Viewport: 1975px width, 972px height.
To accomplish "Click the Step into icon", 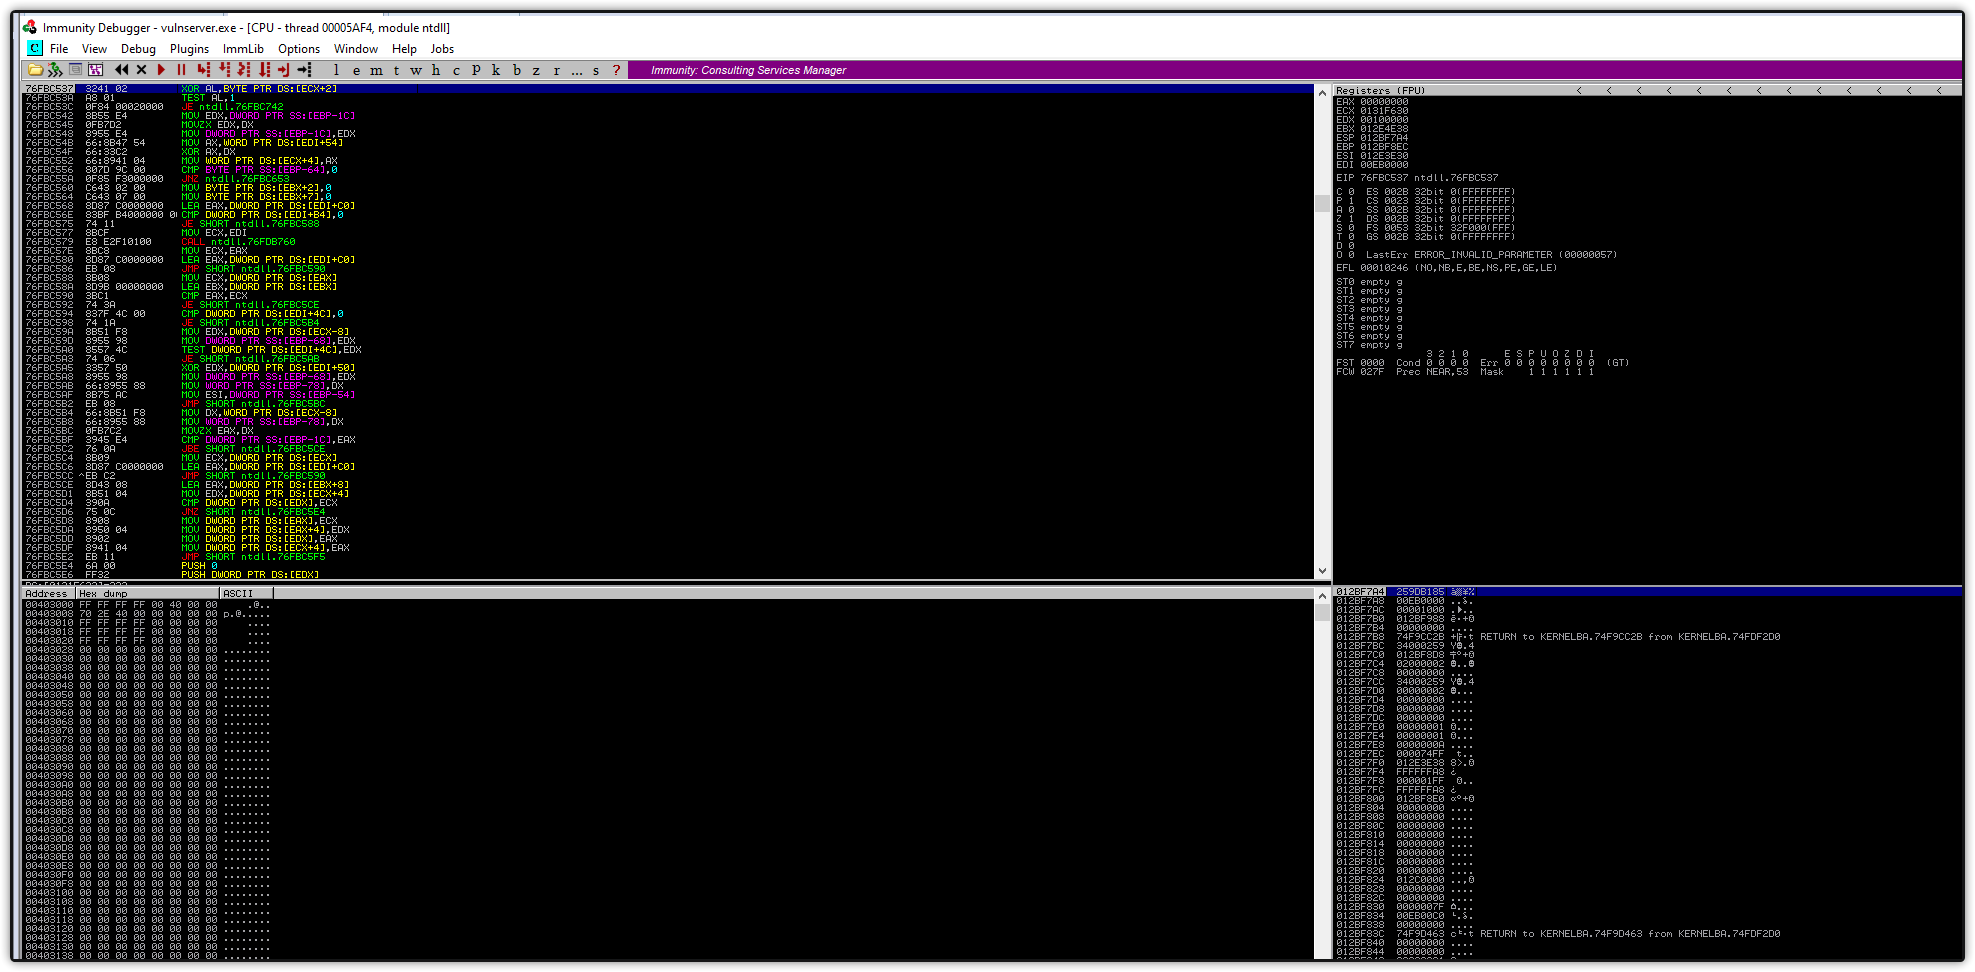I will [x=203, y=70].
